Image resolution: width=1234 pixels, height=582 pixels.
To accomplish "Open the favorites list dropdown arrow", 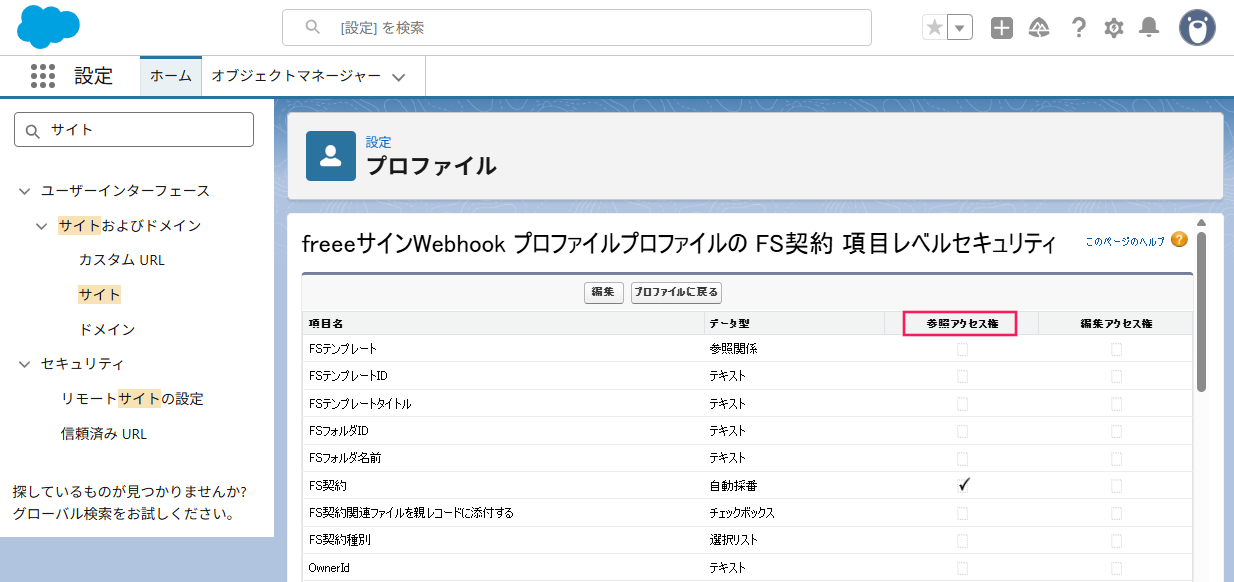I will click(x=960, y=28).
